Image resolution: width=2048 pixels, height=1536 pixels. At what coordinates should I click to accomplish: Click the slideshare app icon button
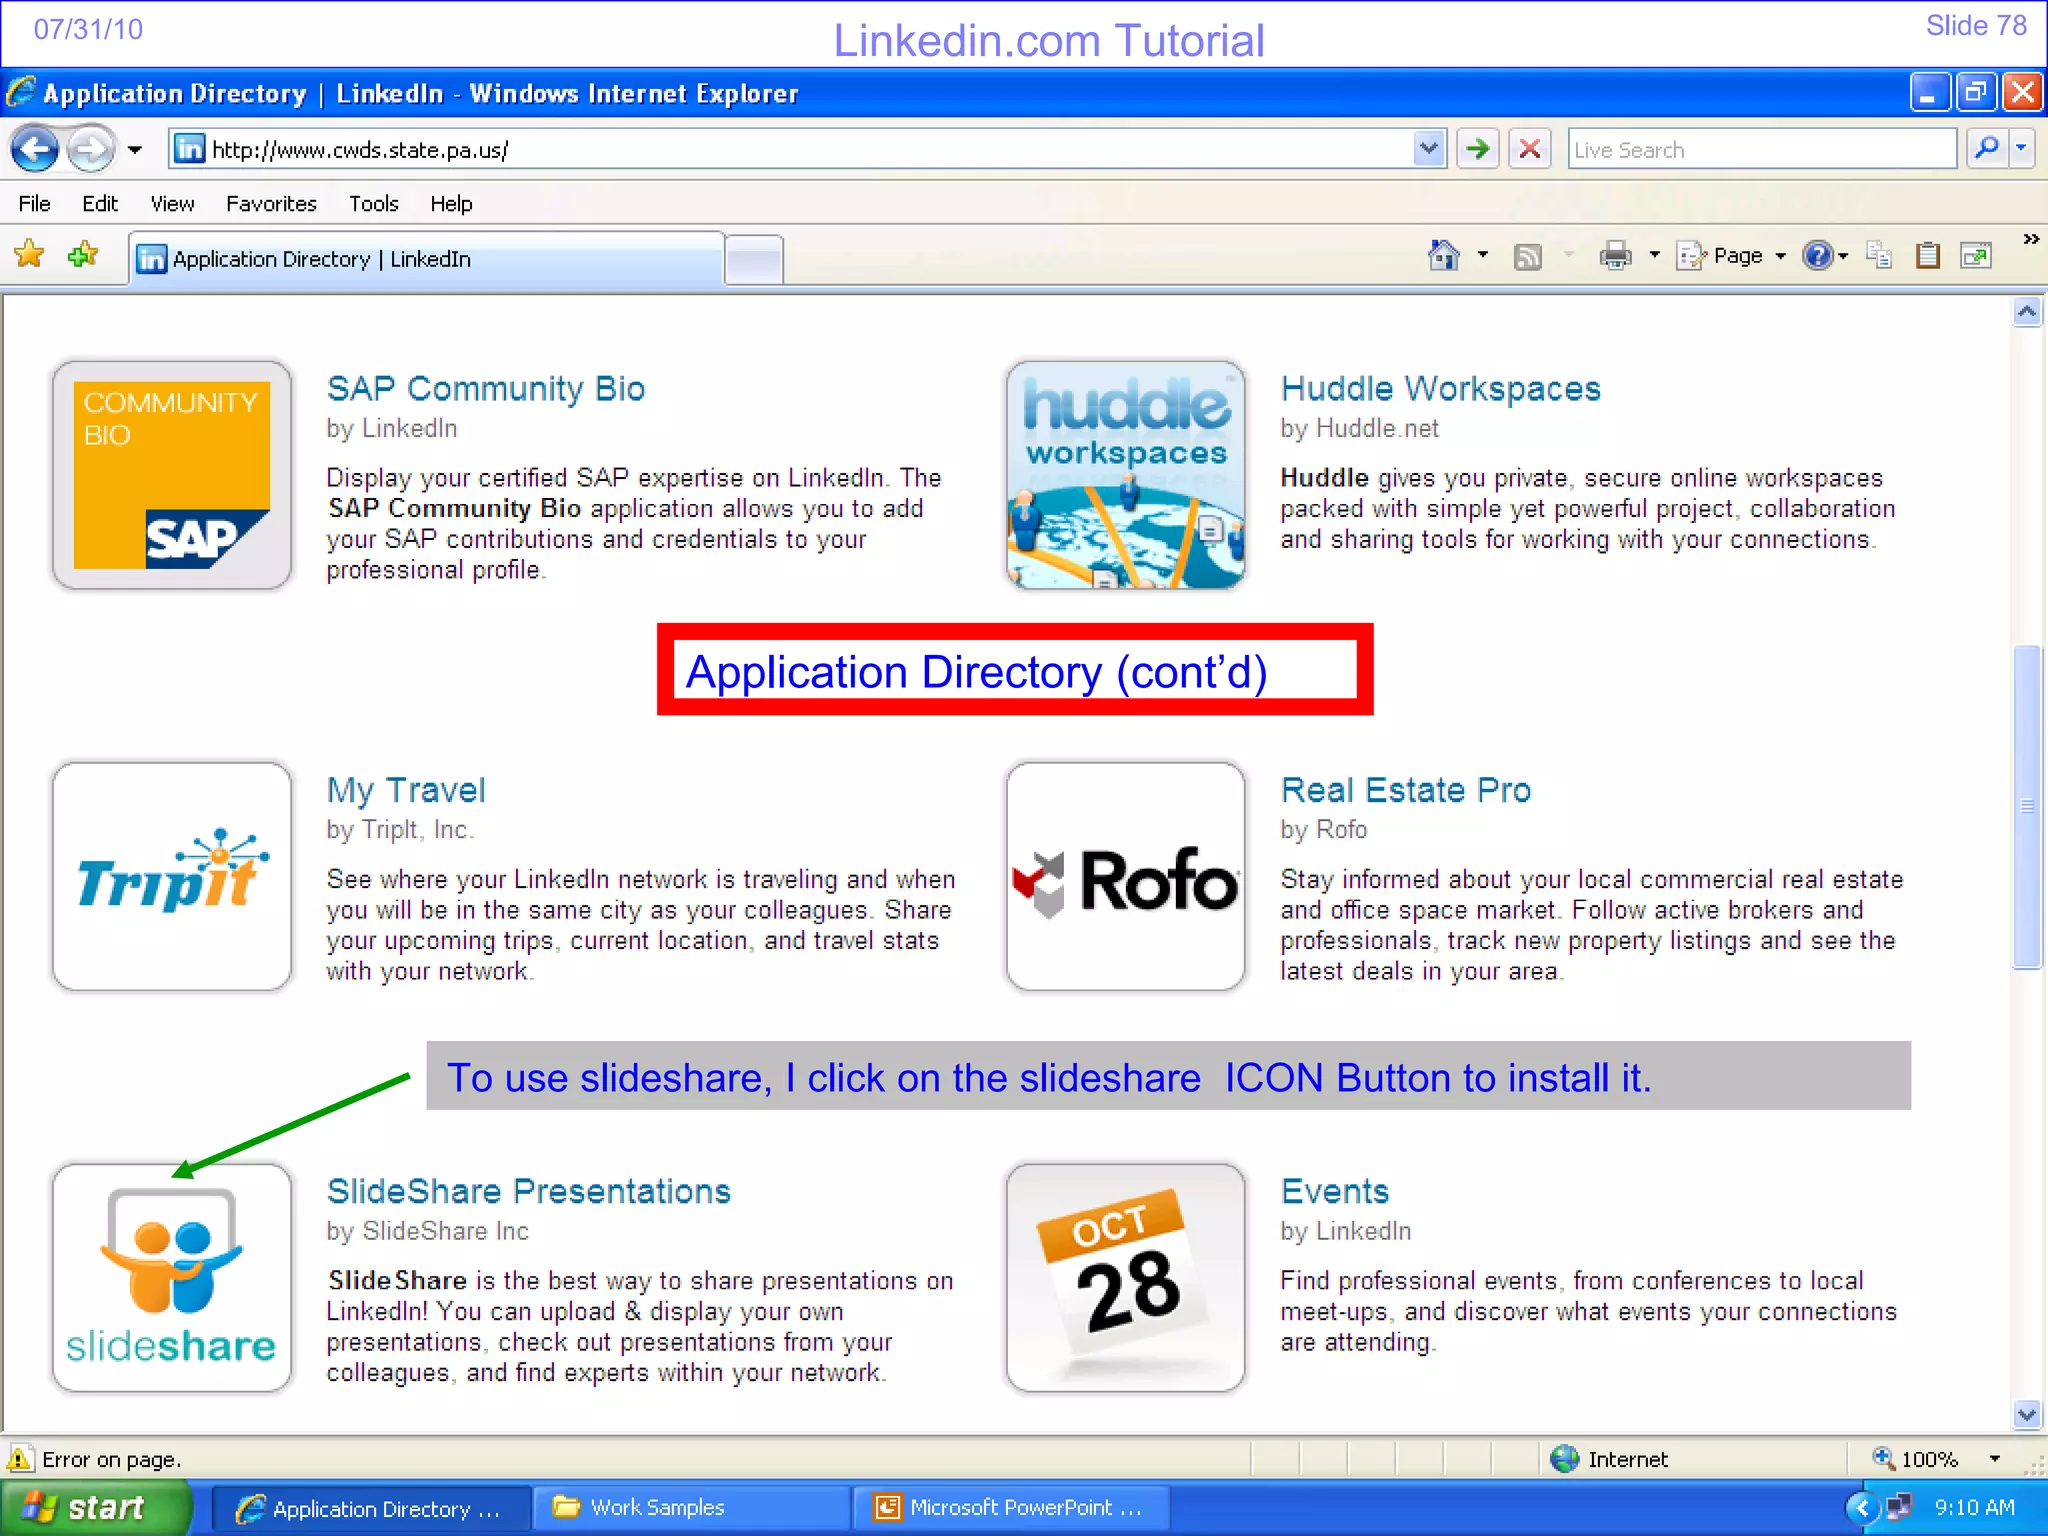[172, 1278]
